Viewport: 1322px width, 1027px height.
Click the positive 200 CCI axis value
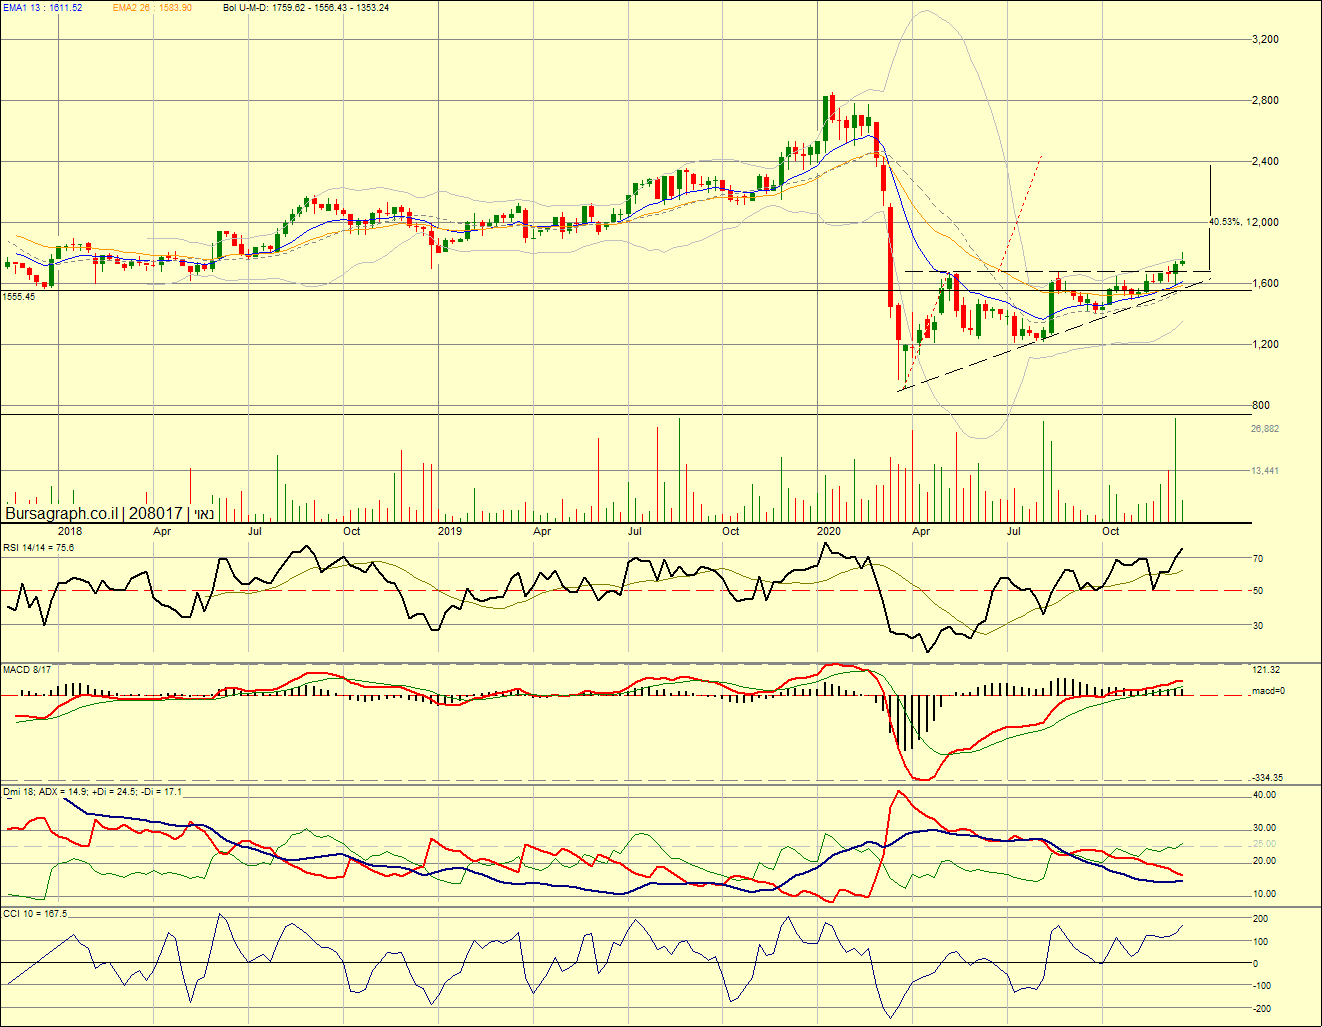(1260, 919)
